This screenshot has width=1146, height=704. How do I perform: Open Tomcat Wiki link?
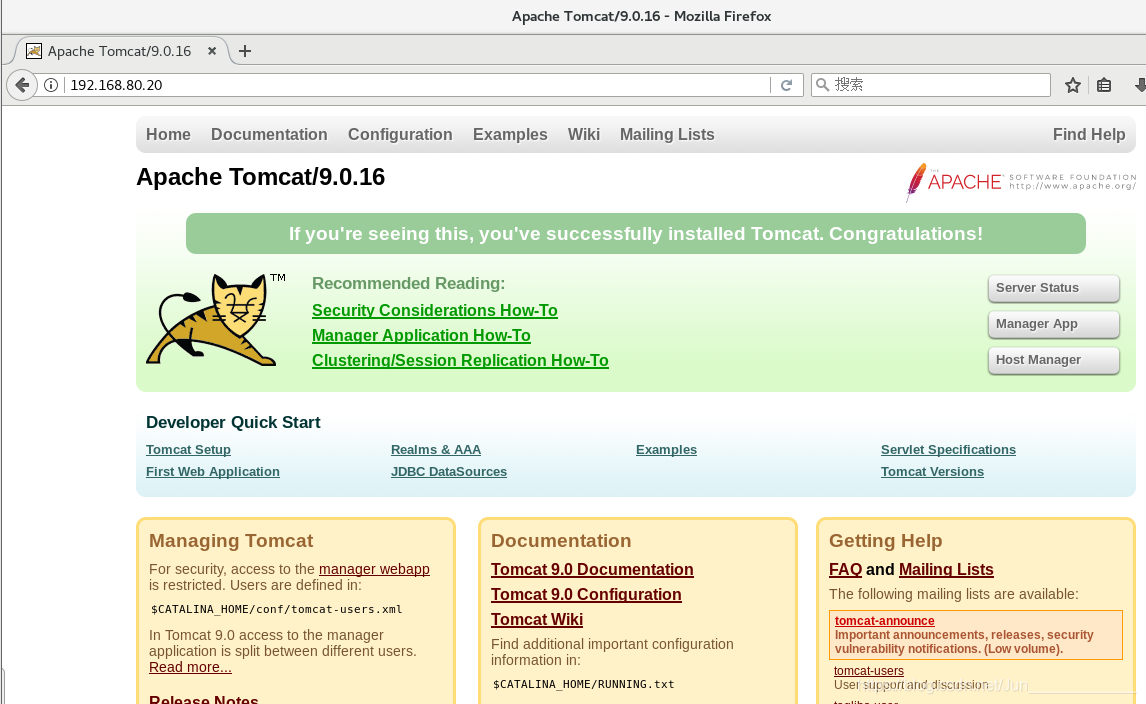(x=537, y=619)
